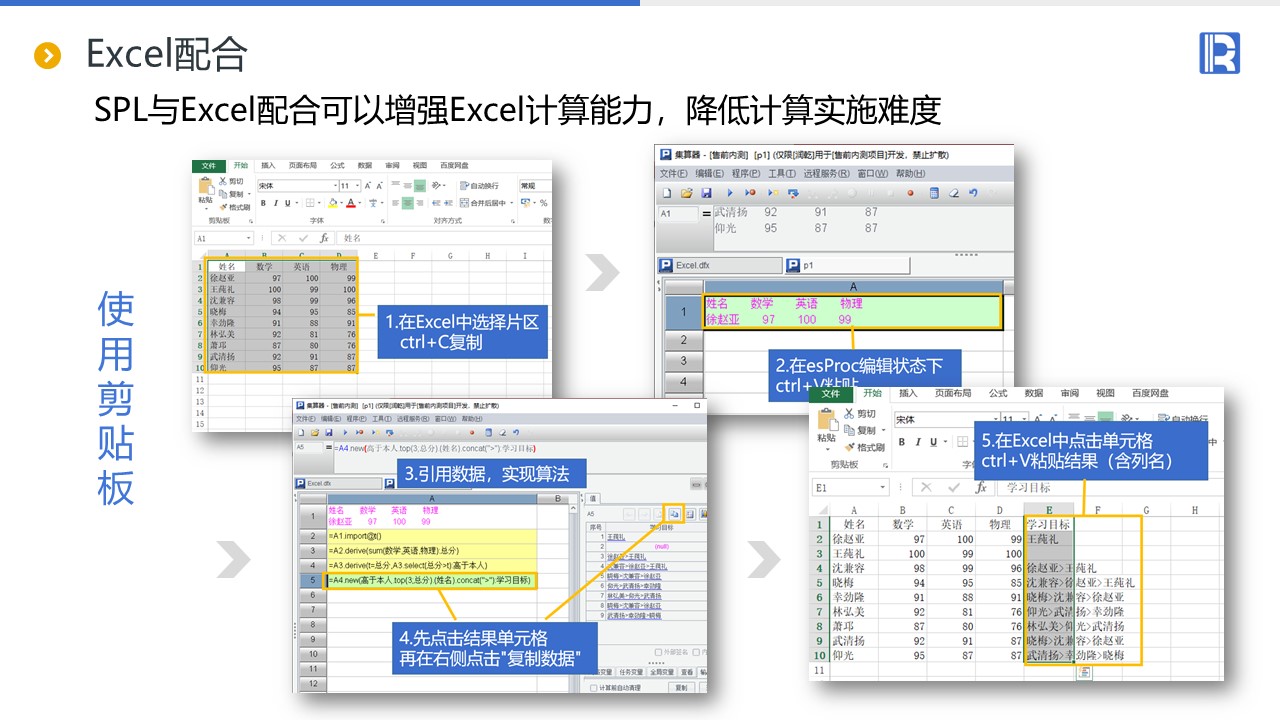Click calculator icon in esProc window showing A1
This screenshot has width=1280, height=720.
(934, 193)
